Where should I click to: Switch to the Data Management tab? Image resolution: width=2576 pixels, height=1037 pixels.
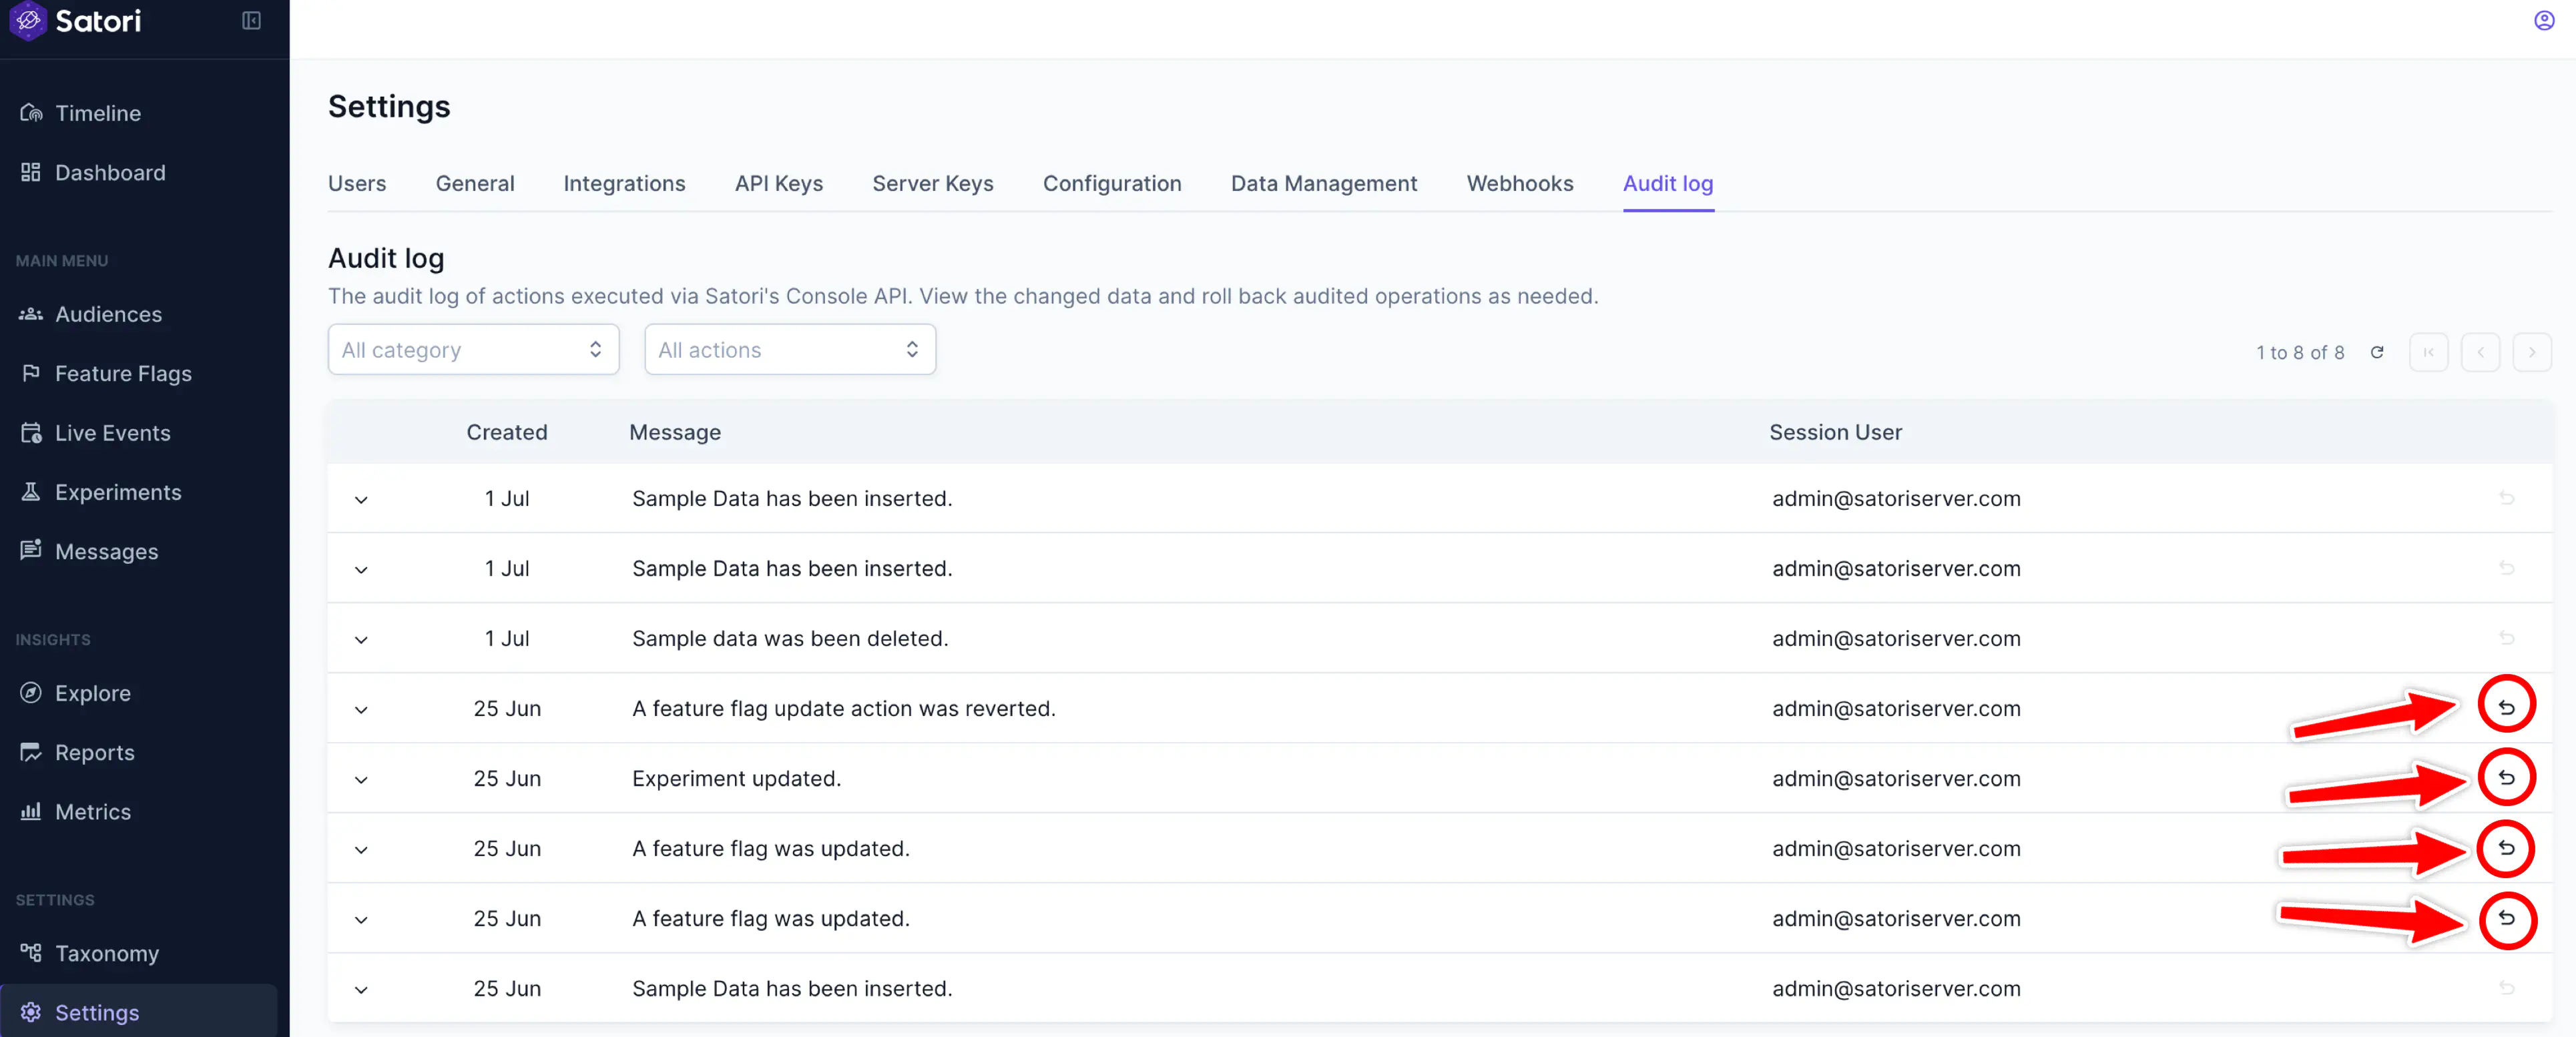coord(1324,184)
